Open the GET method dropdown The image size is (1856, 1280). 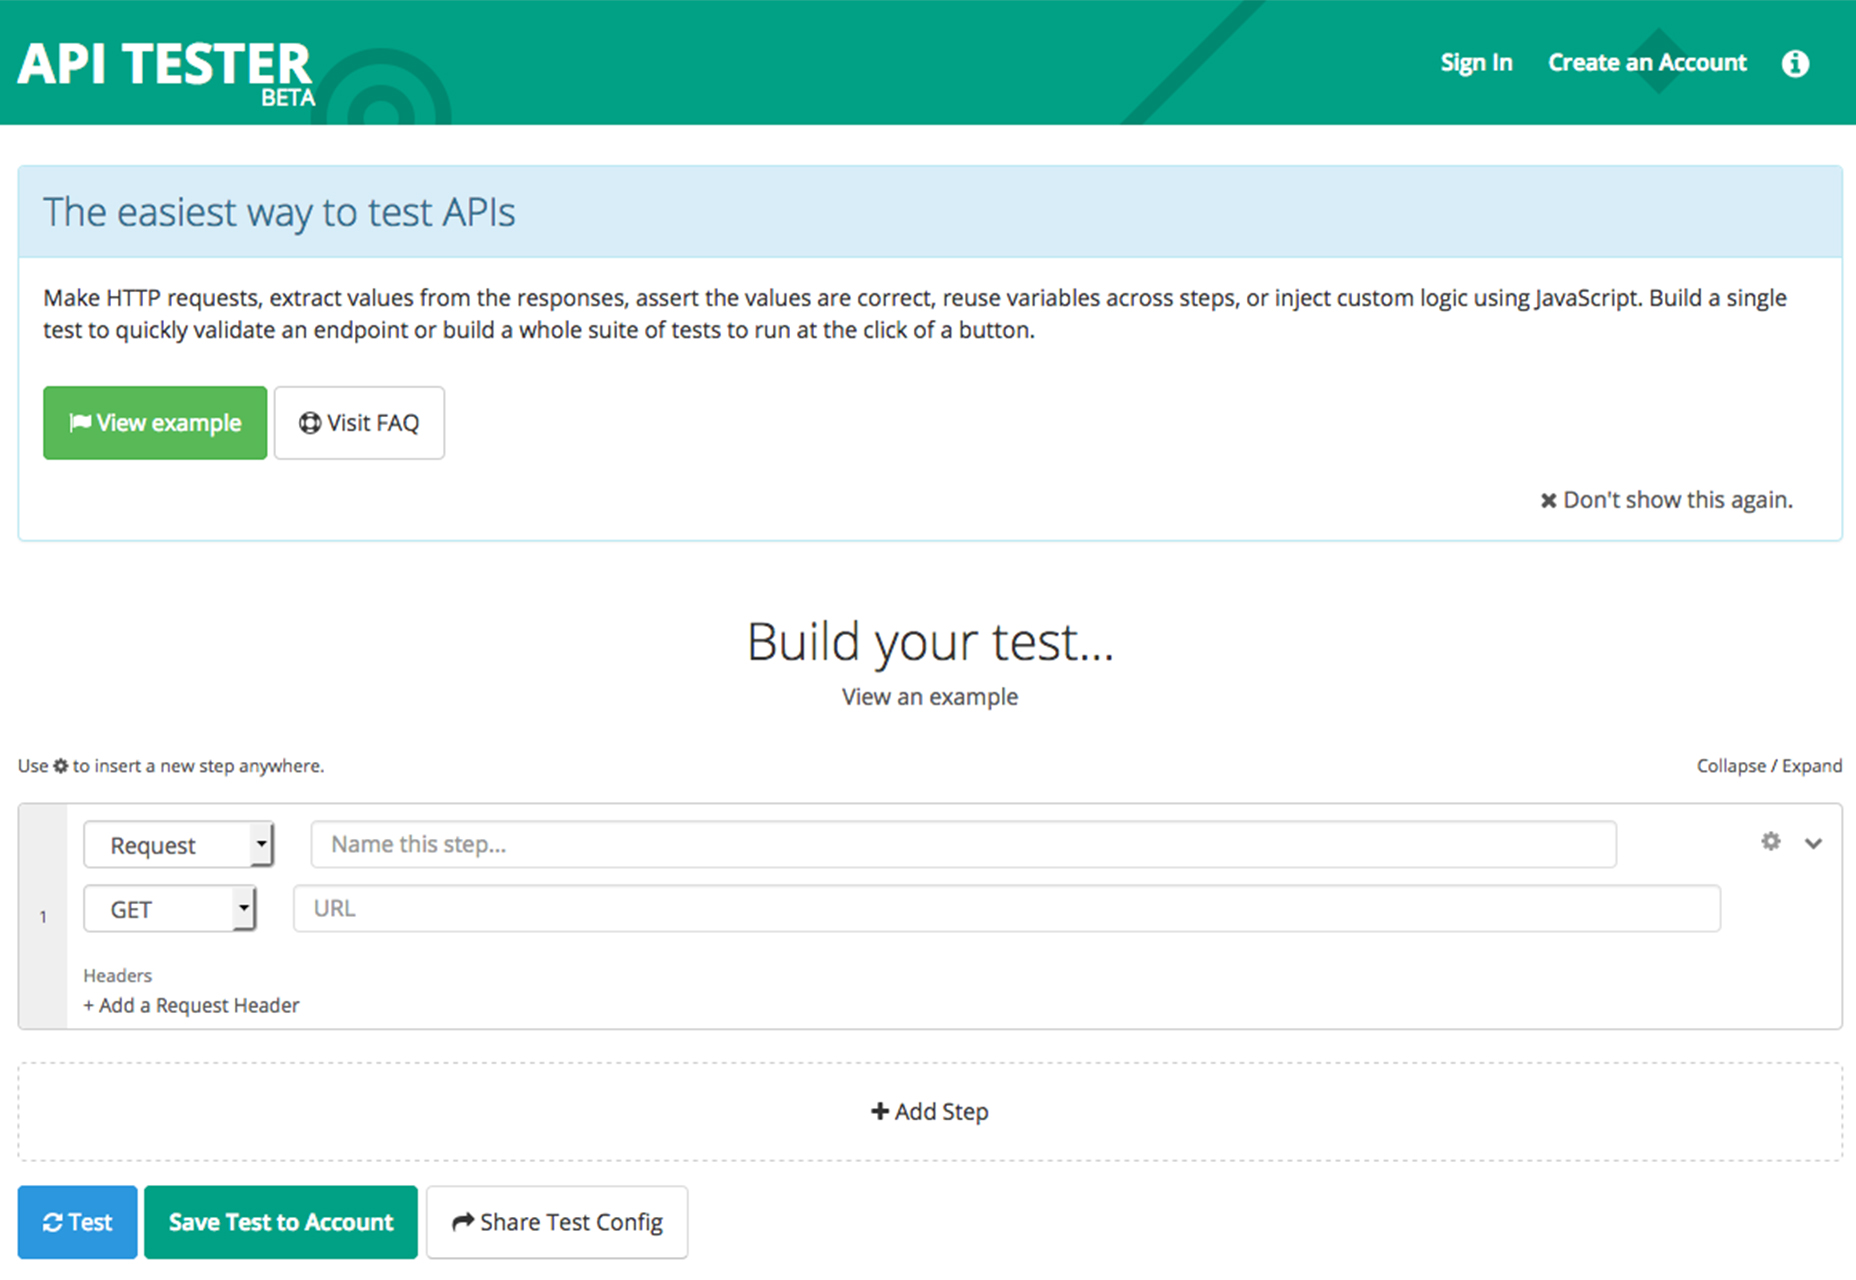[x=169, y=909]
